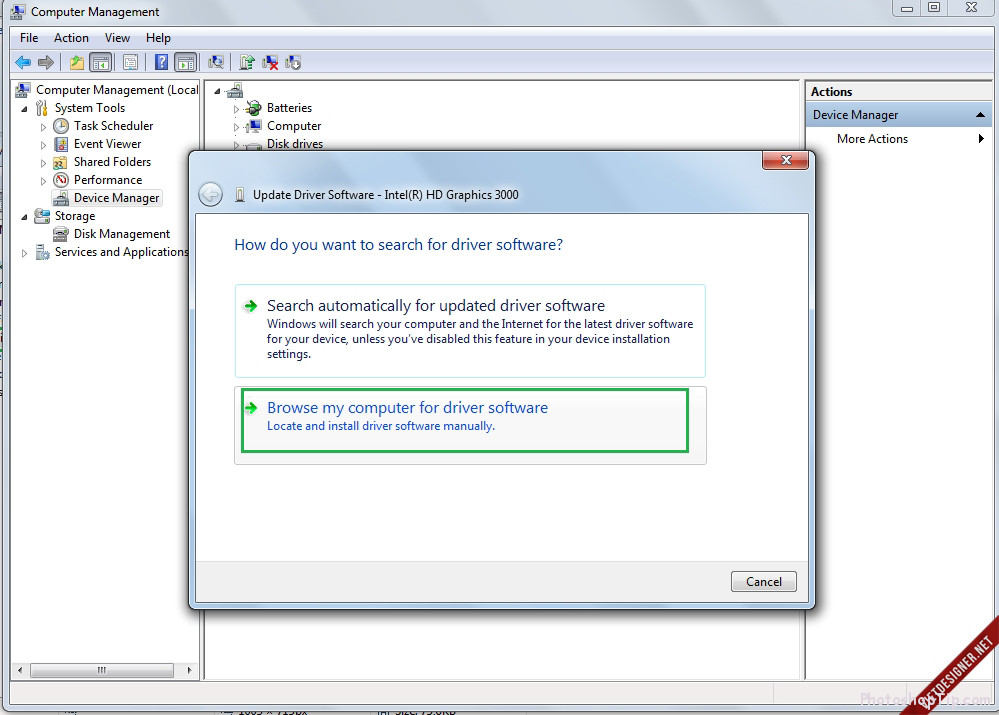Screen dimensions: 999x715
Task: Click the Uninstall device icon with red X
Action: pyautogui.click(x=270, y=62)
